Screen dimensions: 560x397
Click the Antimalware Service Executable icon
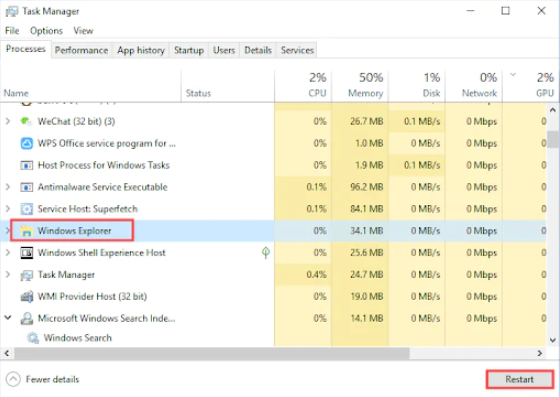click(26, 187)
